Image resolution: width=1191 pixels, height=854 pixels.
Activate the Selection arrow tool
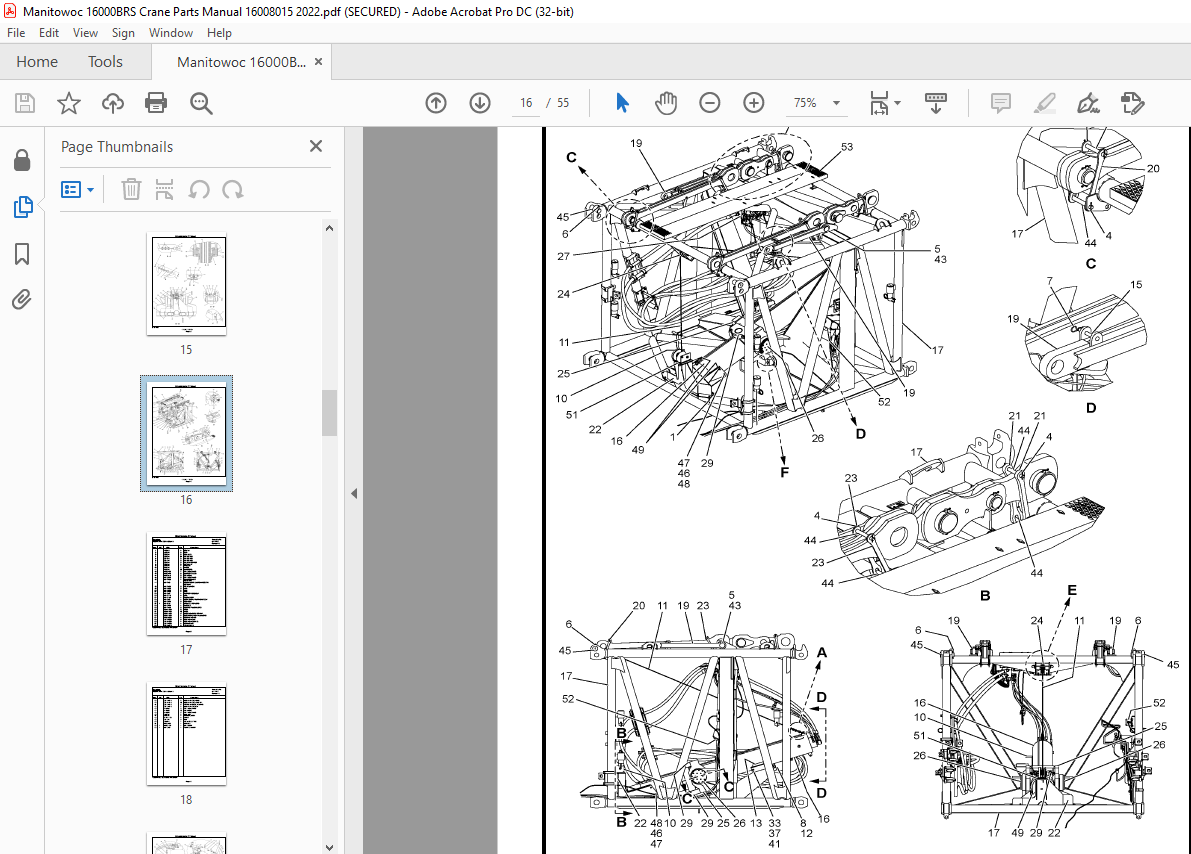point(622,103)
